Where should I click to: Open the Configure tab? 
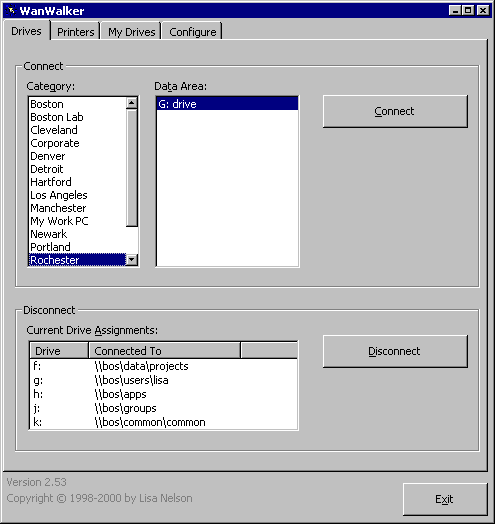tap(192, 32)
